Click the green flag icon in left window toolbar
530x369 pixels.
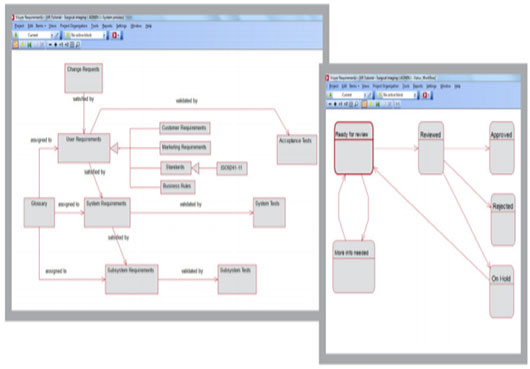pos(29,45)
